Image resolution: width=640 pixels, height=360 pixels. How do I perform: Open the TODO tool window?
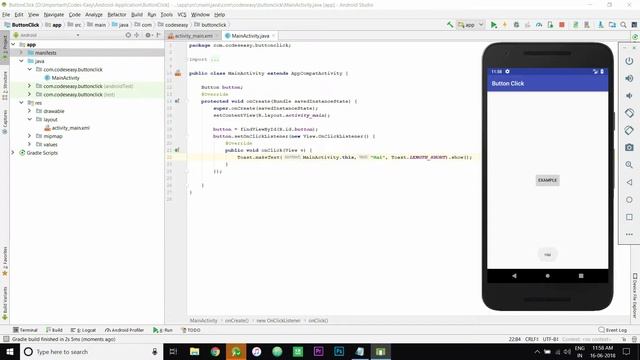(x=191, y=330)
